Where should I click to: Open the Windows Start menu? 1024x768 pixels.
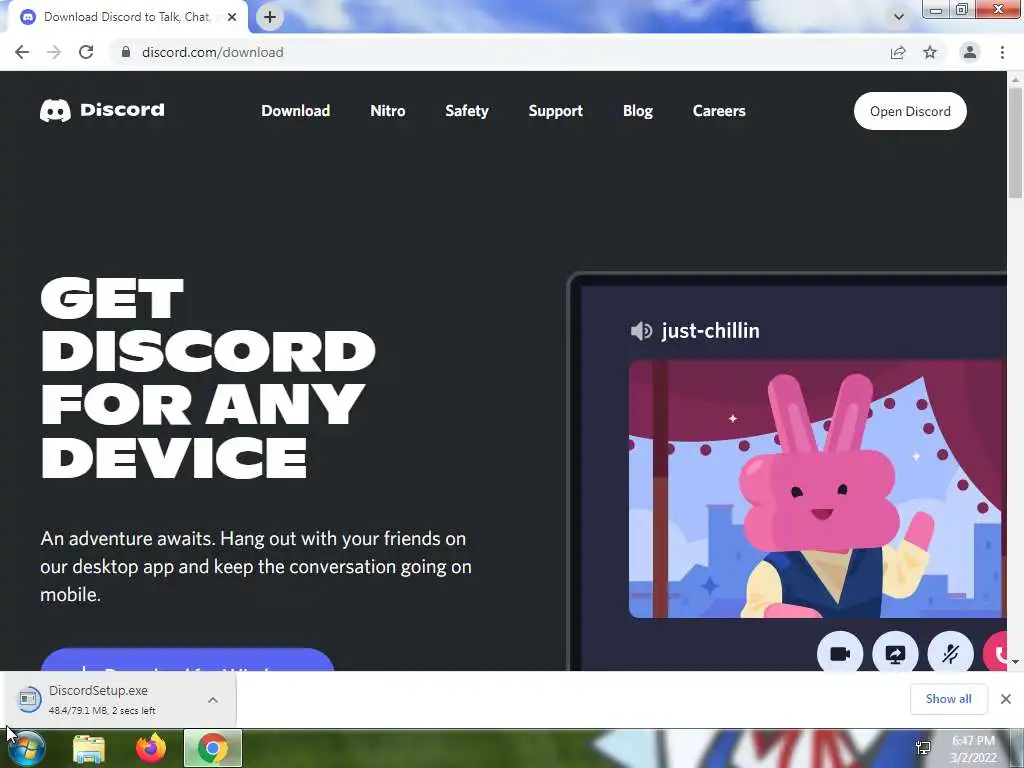[x=26, y=748]
